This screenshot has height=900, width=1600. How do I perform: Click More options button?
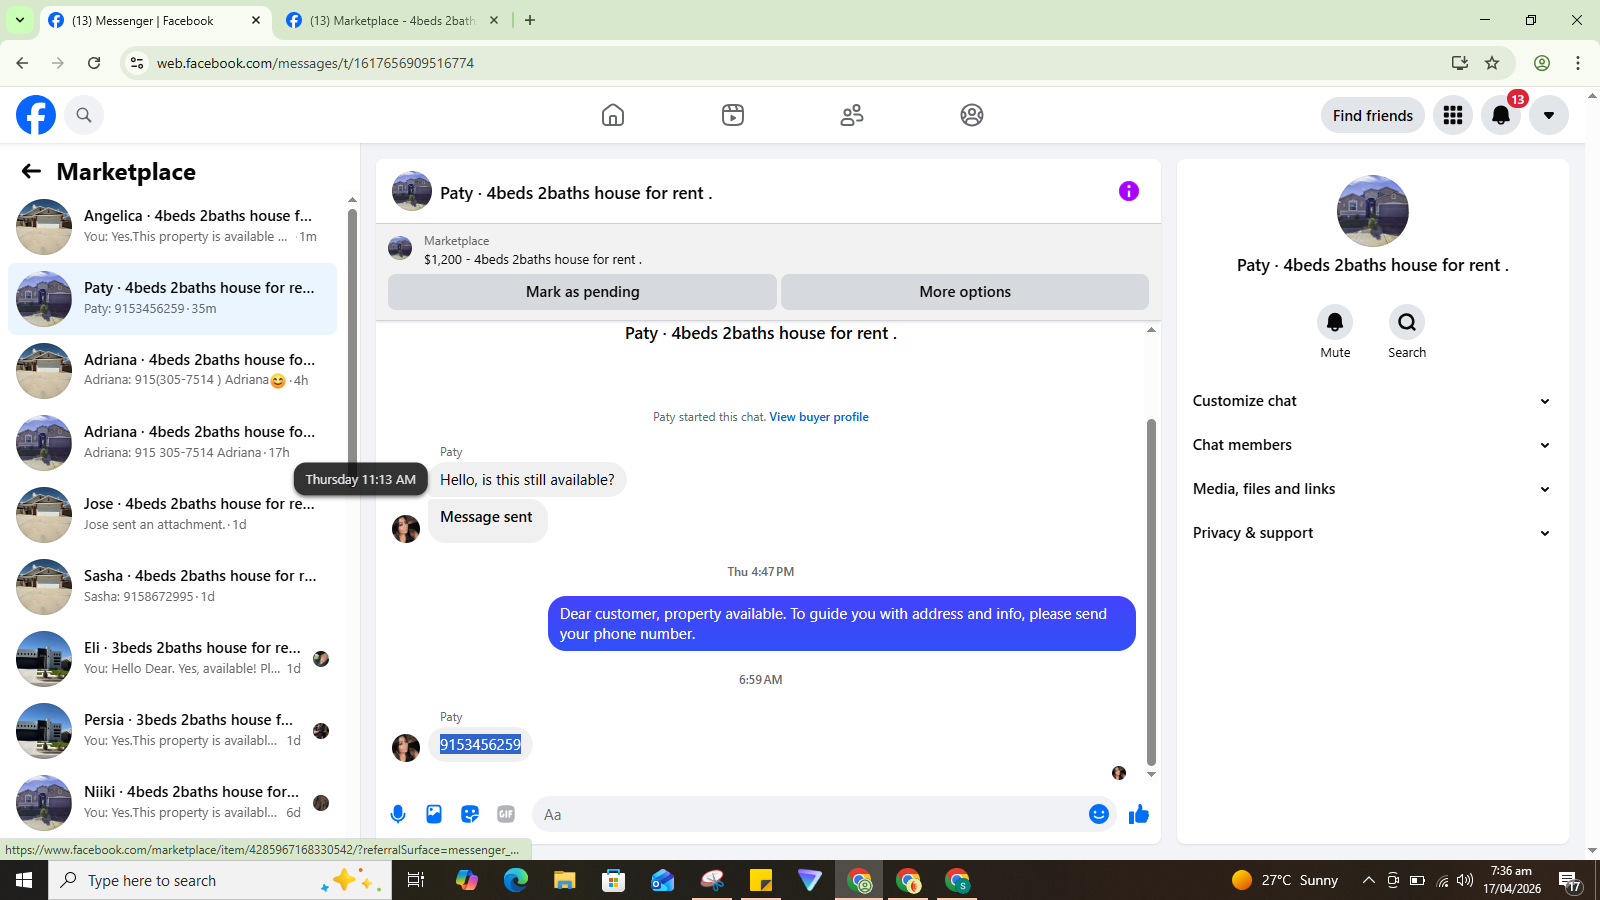click(965, 292)
